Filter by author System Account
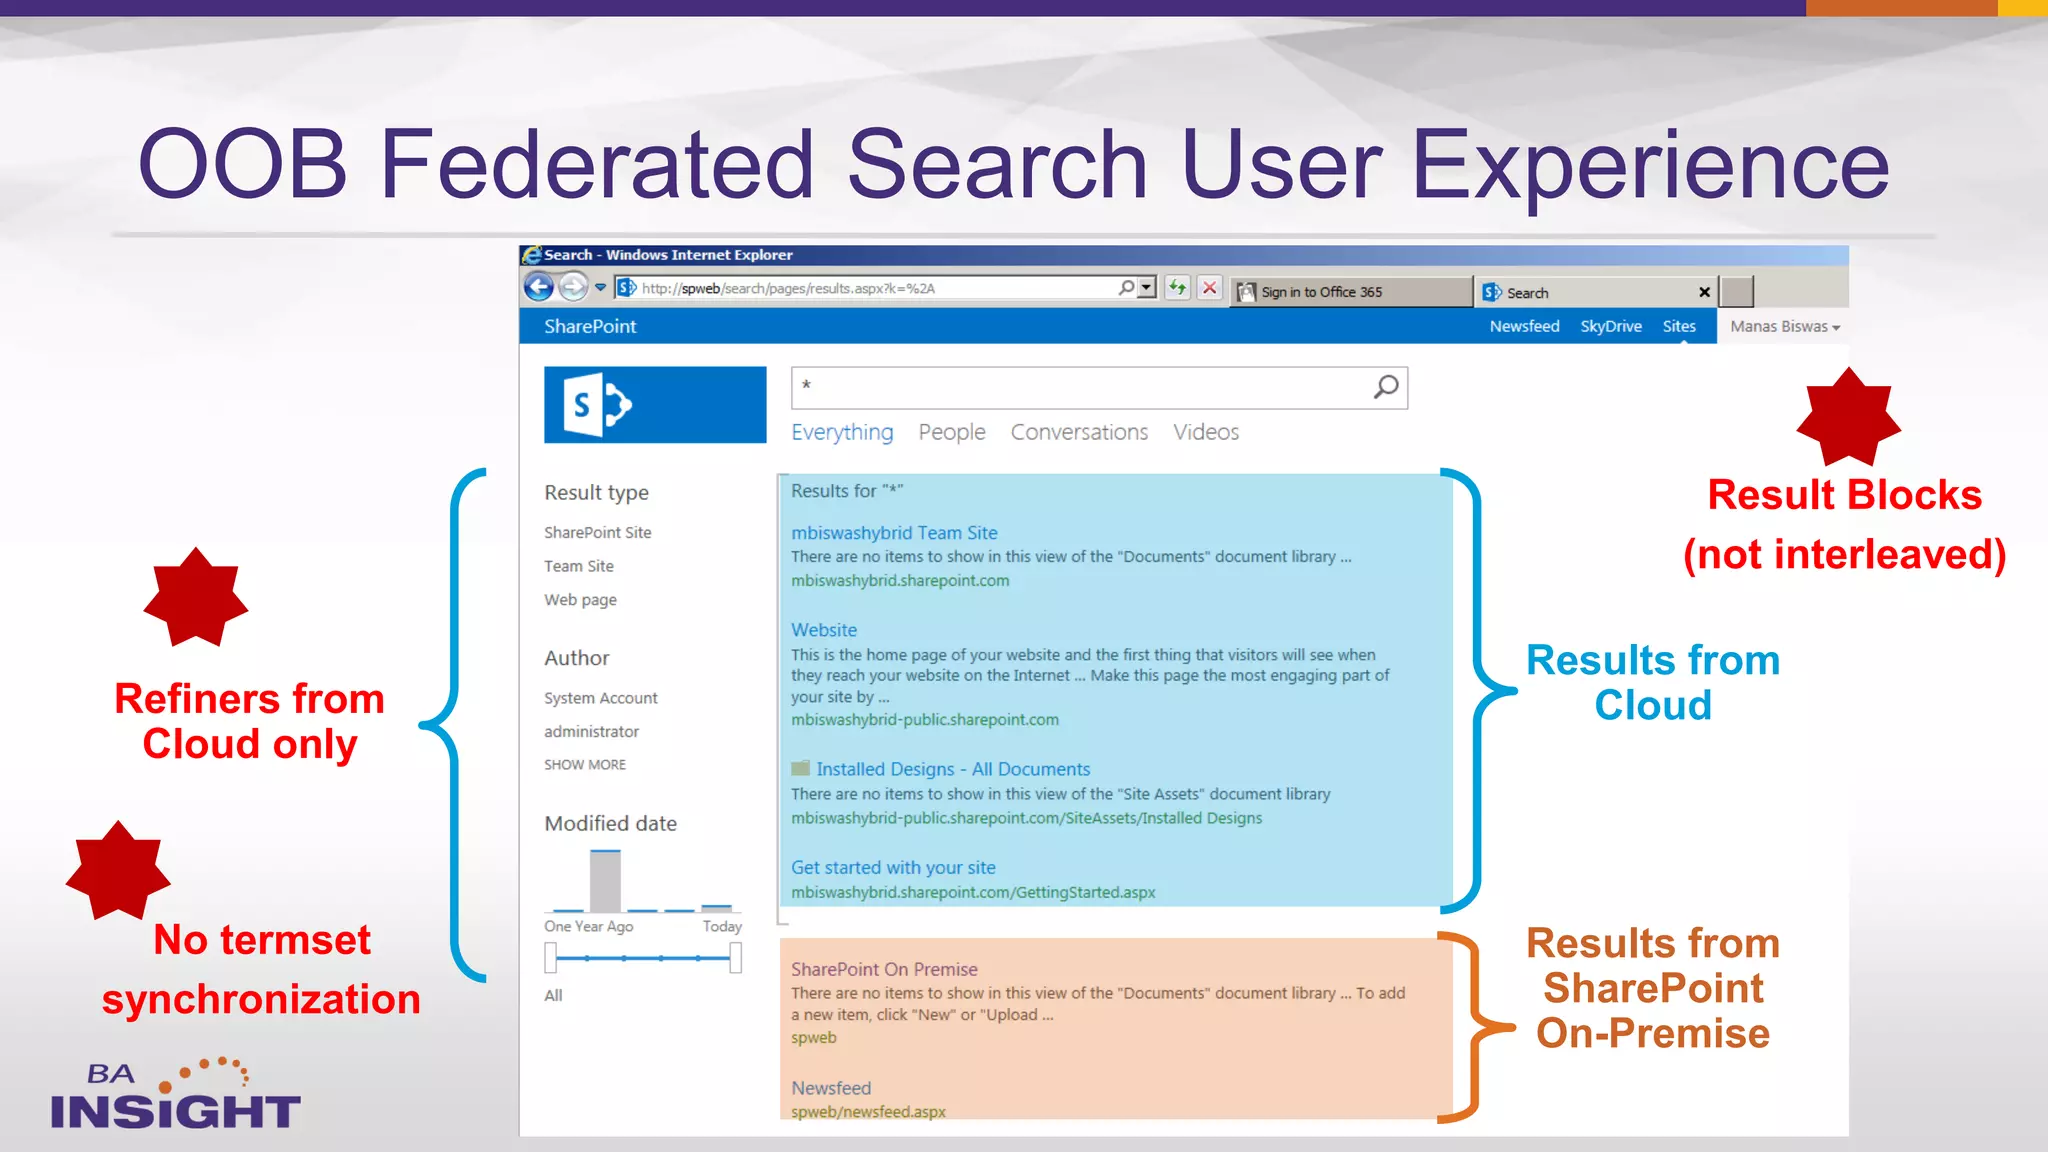Screen dimensions: 2048x1152 pos(601,698)
